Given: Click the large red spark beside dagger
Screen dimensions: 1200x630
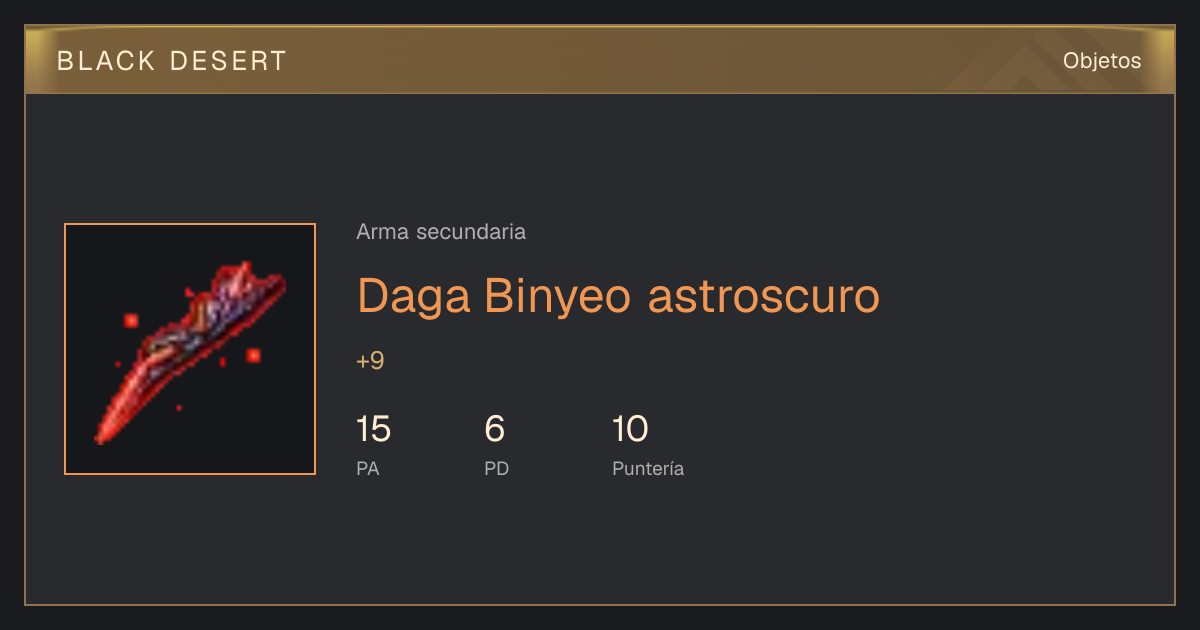Looking at the screenshot, I should [x=253, y=355].
